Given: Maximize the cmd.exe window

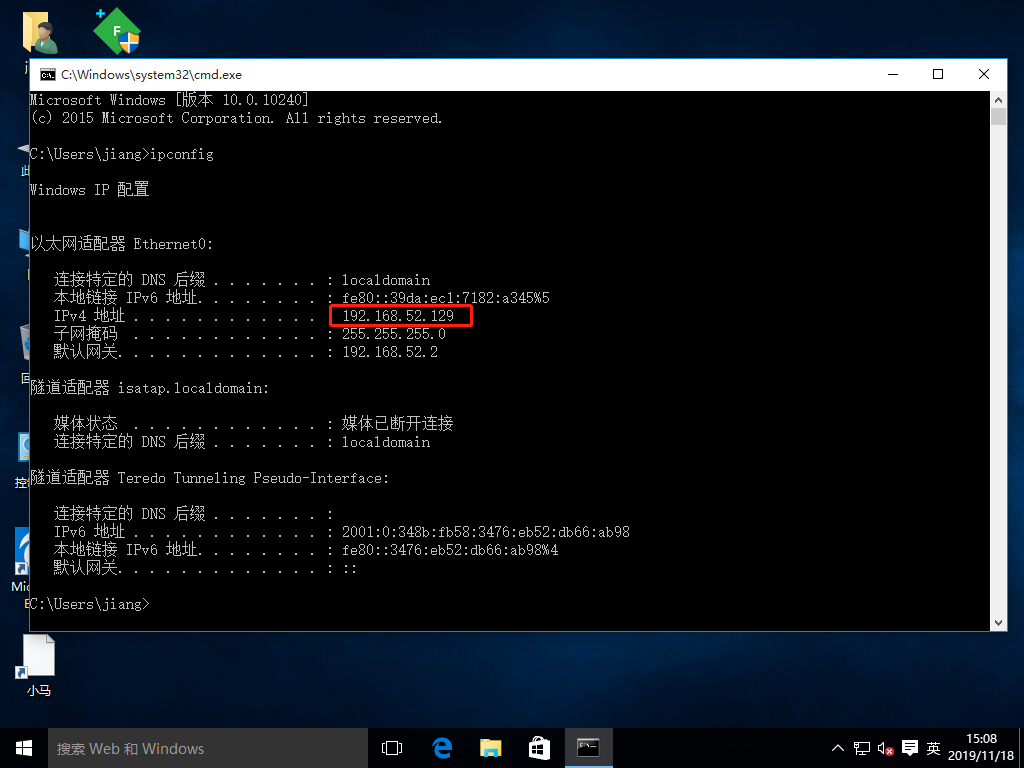Looking at the screenshot, I should click(x=938, y=74).
